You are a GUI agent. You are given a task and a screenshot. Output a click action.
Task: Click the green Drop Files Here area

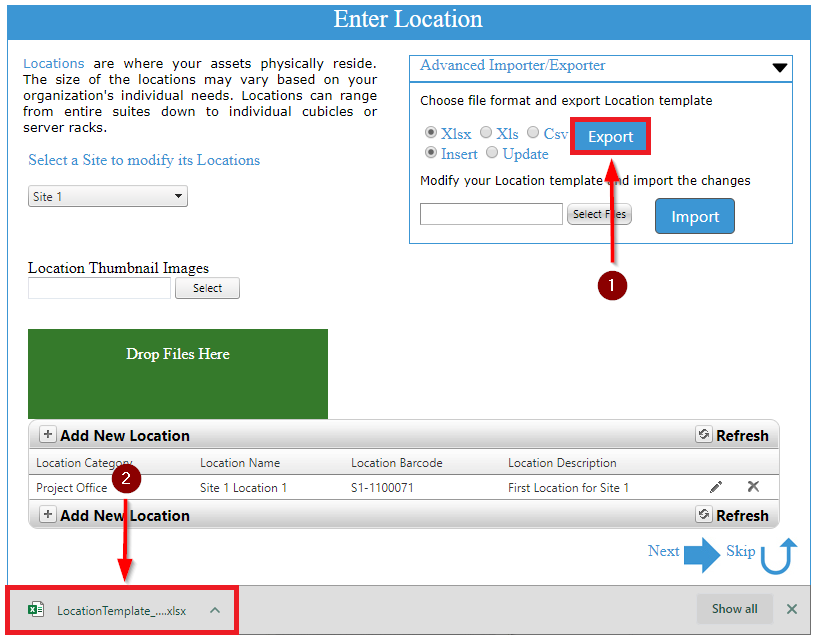[x=178, y=374]
